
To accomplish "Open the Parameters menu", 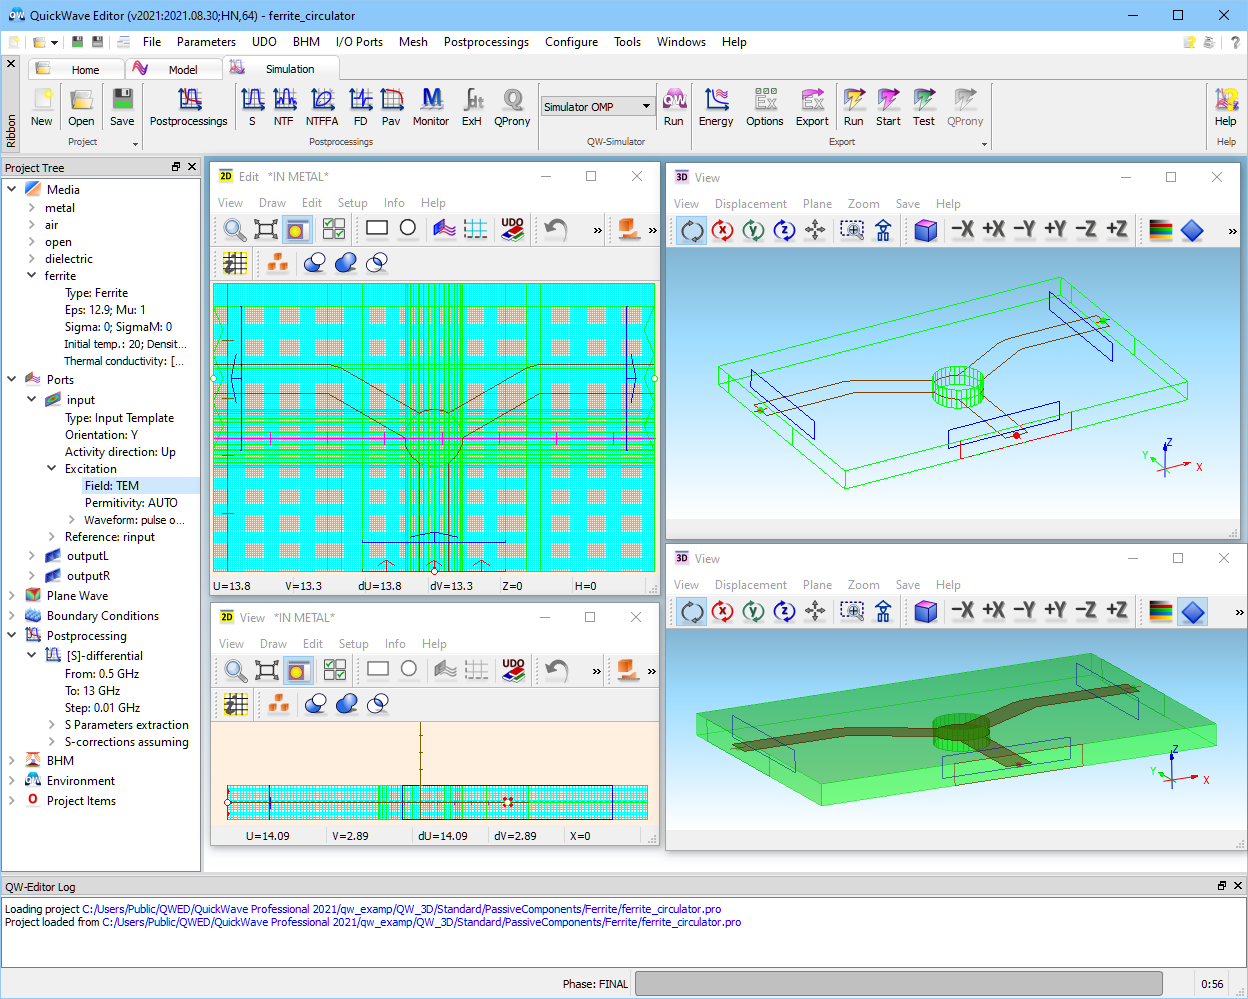I will pos(206,42).
